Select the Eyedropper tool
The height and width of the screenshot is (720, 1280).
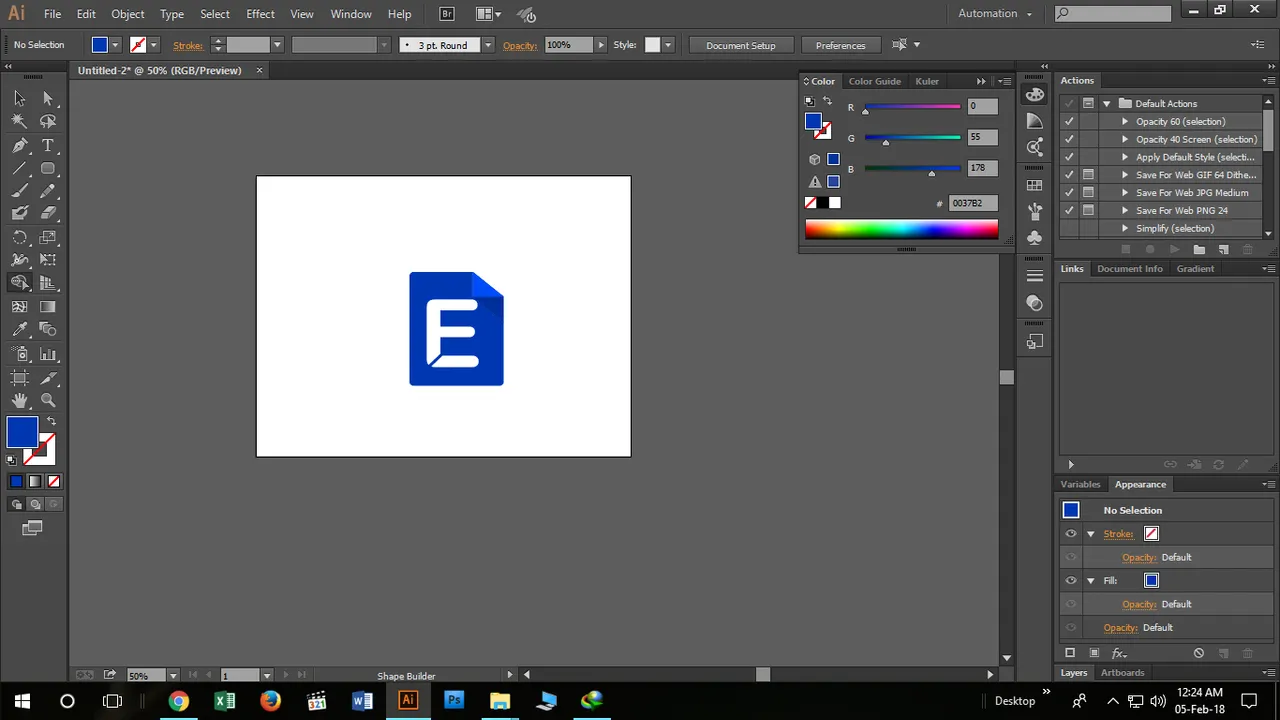(x=19, y=330)
